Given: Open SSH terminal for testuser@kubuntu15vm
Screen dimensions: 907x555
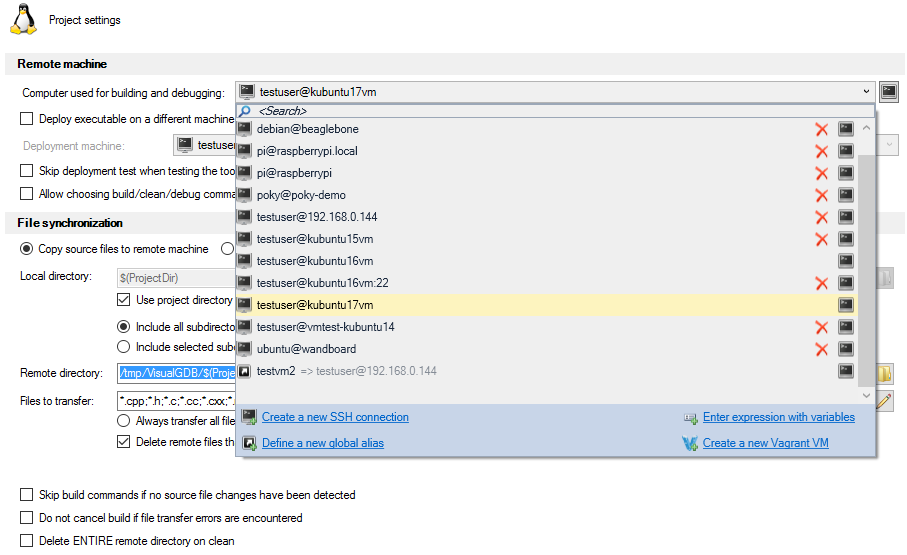Looking at the screenshot, I should (x=846, y=238).
